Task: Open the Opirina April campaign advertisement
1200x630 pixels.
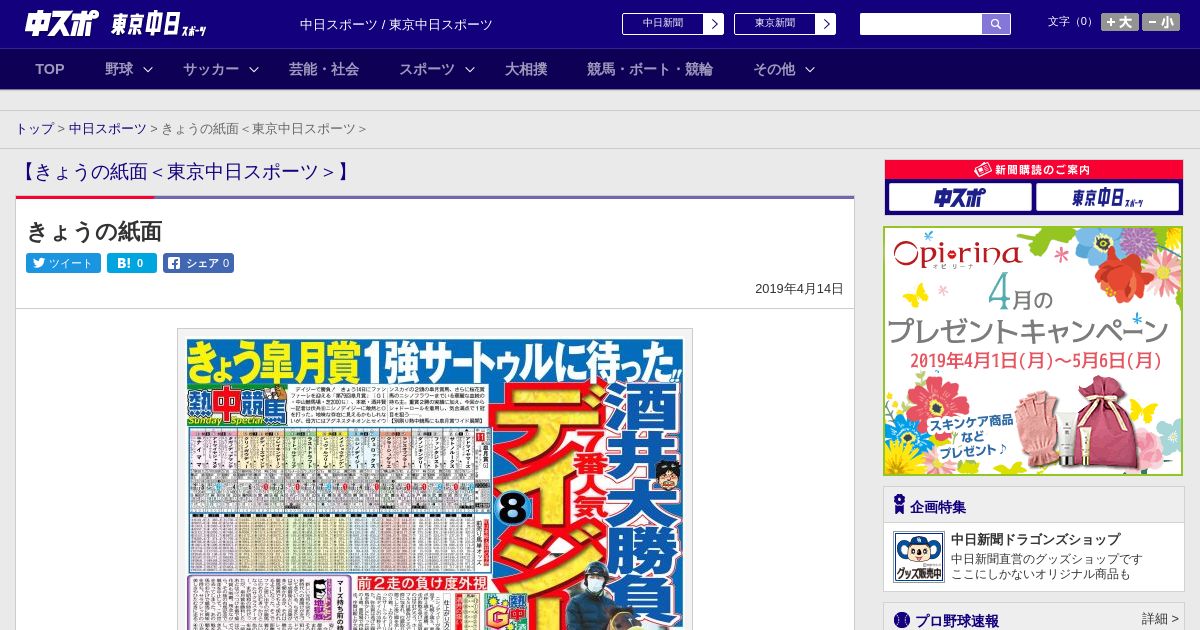Action: pyautogui.click(x=1033, y=351)
